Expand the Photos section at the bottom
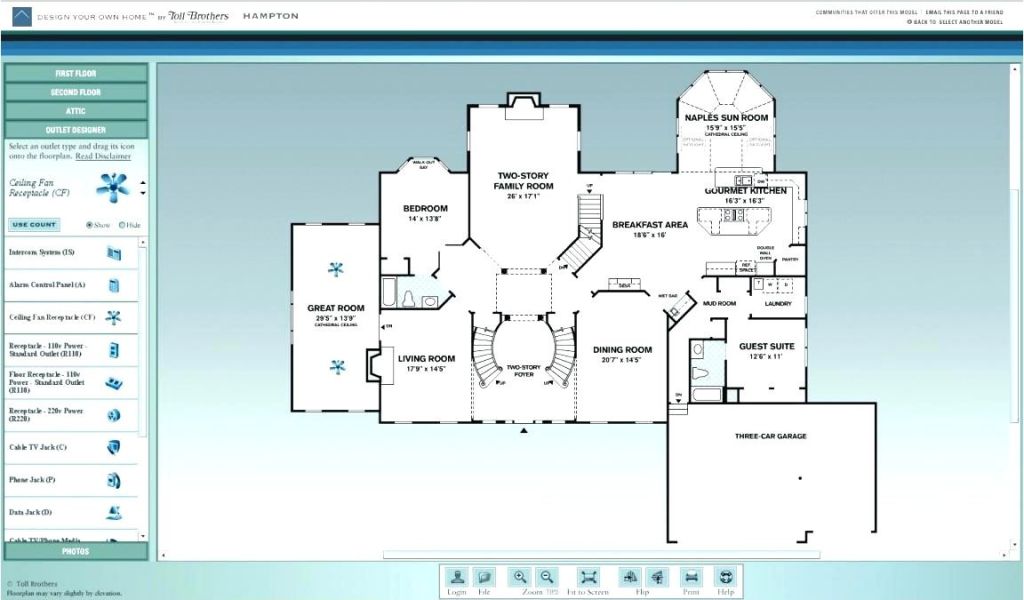 76,551
